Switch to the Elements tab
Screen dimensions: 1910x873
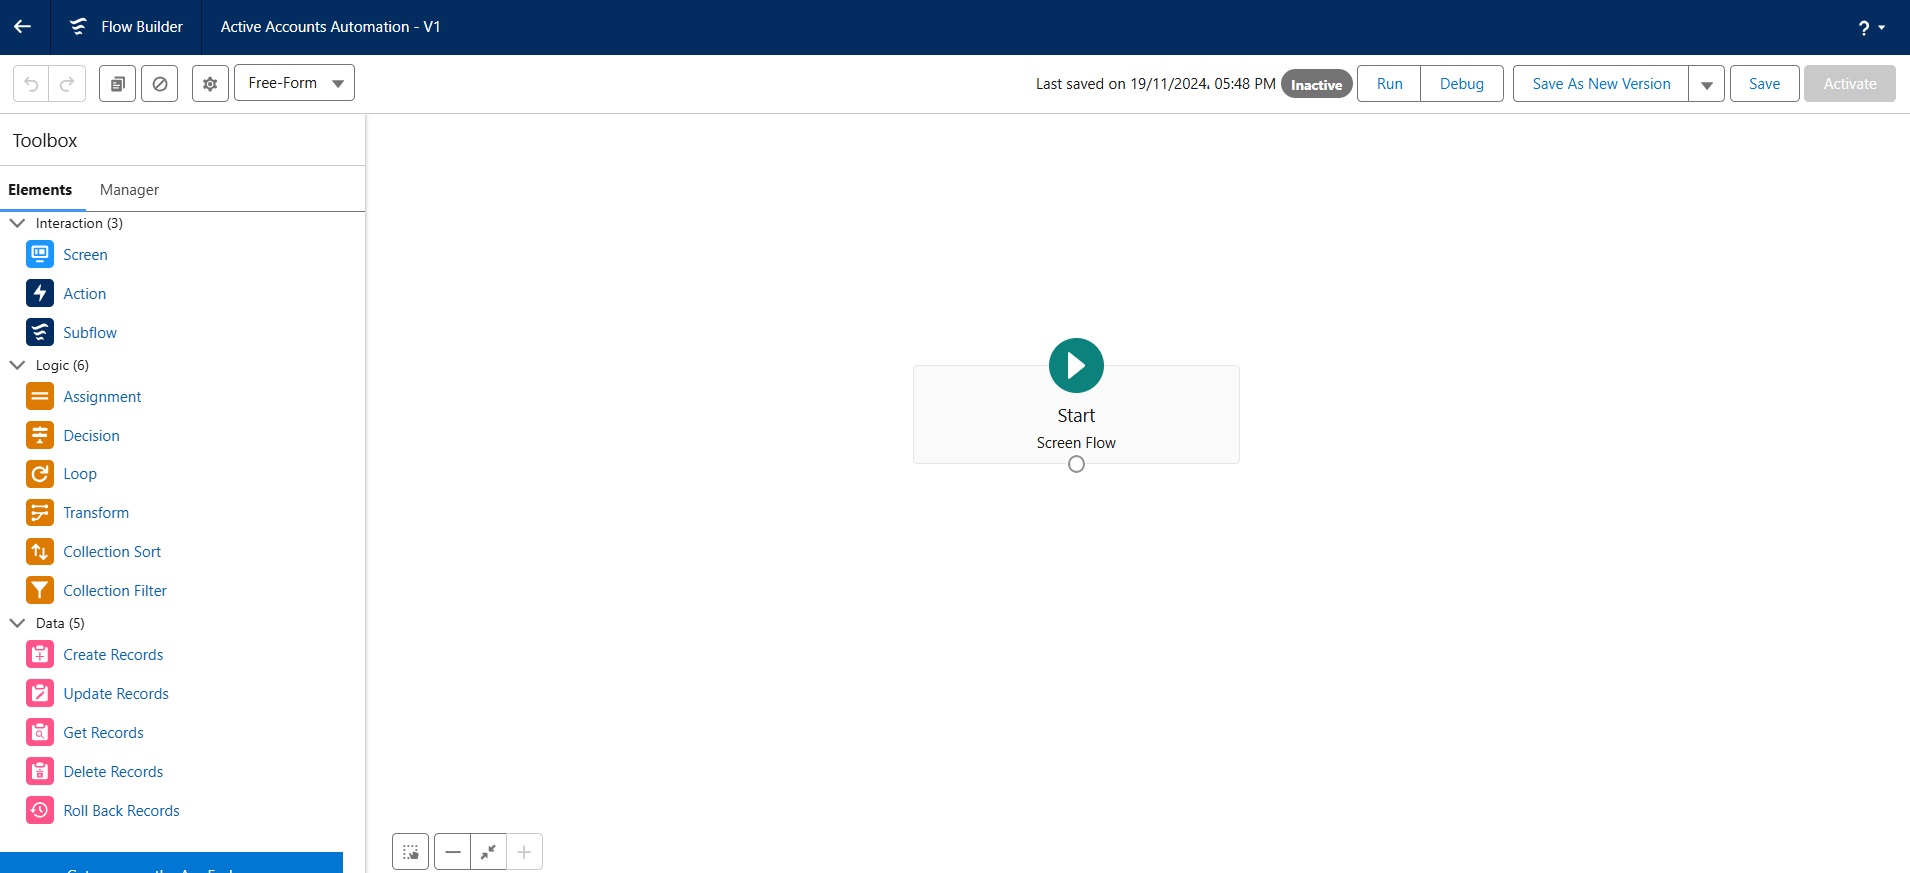[x=40, y=190]
